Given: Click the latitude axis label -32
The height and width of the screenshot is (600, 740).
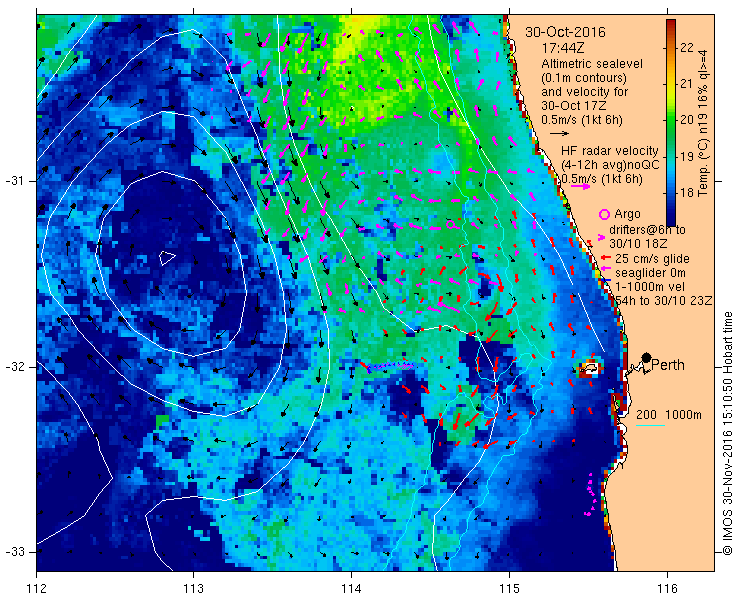Looking at the screenshot, I should click(x=15, y=367).
